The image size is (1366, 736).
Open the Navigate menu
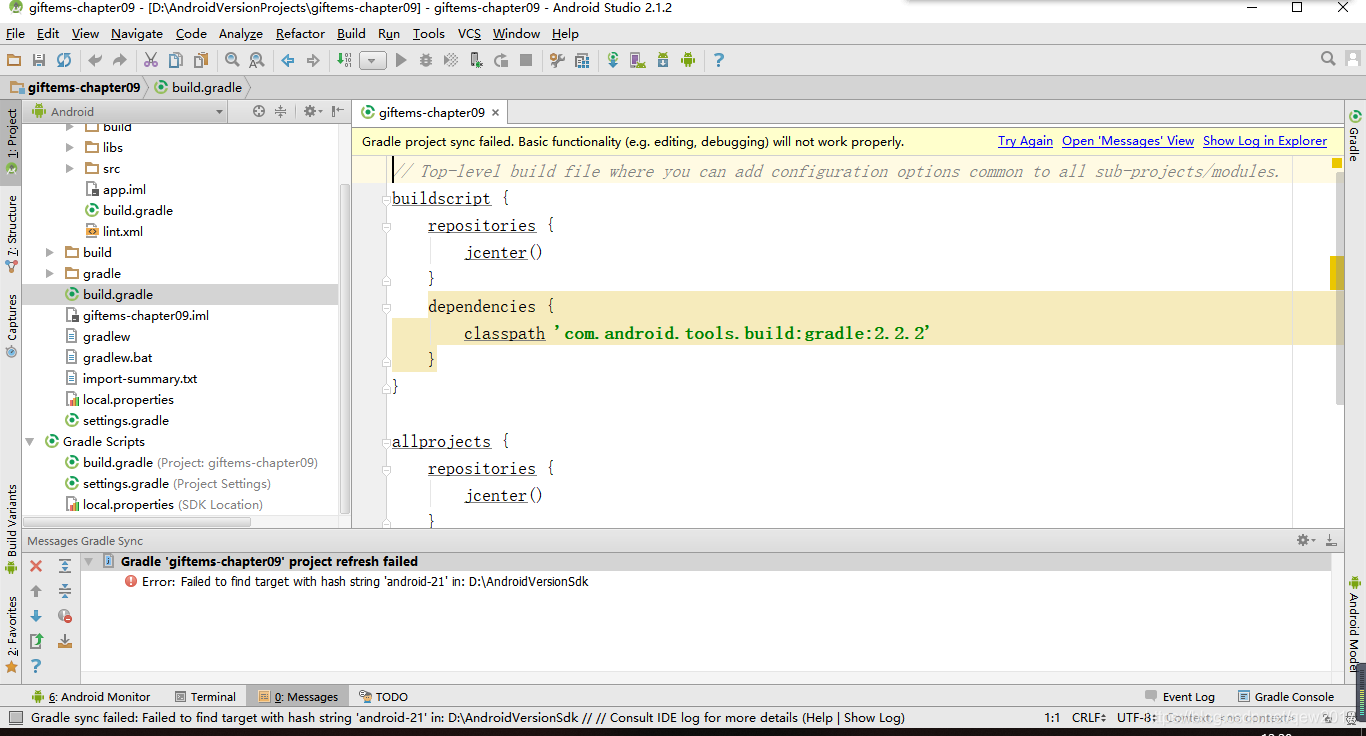(x=137, y=33)
